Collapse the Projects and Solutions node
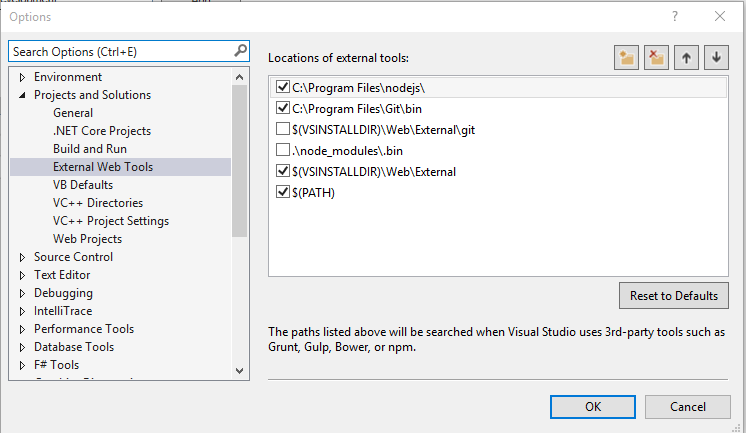Screen dimensions: 746x433 point(23,96)
